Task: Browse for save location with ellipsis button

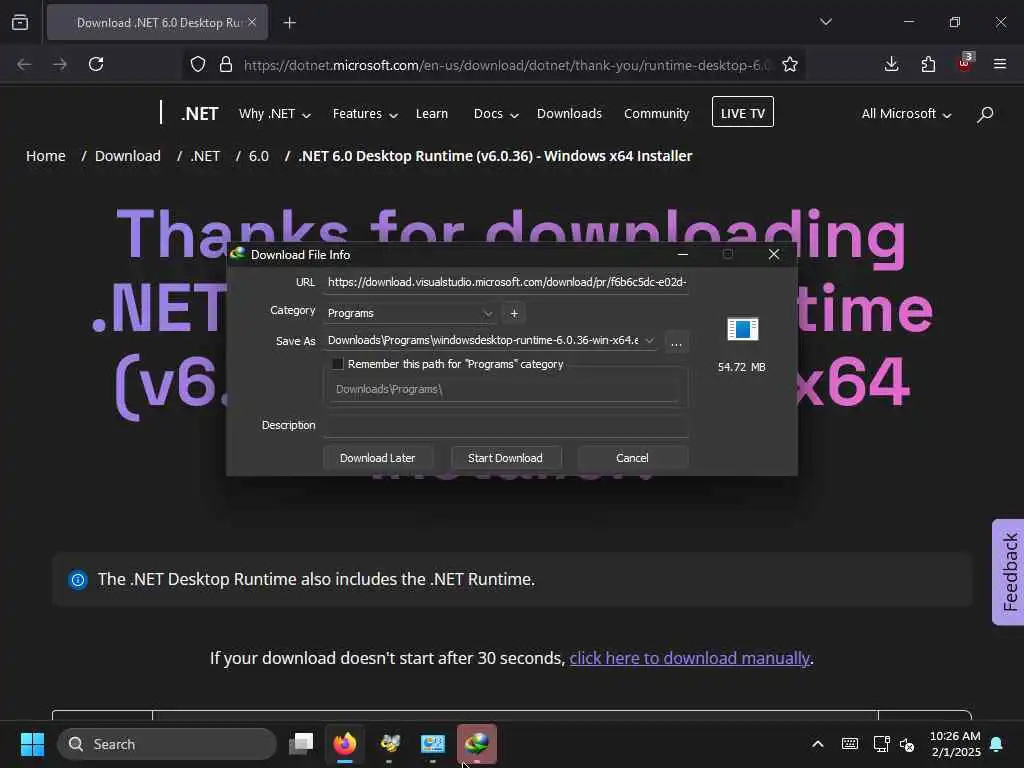Action: pos(677,342)
